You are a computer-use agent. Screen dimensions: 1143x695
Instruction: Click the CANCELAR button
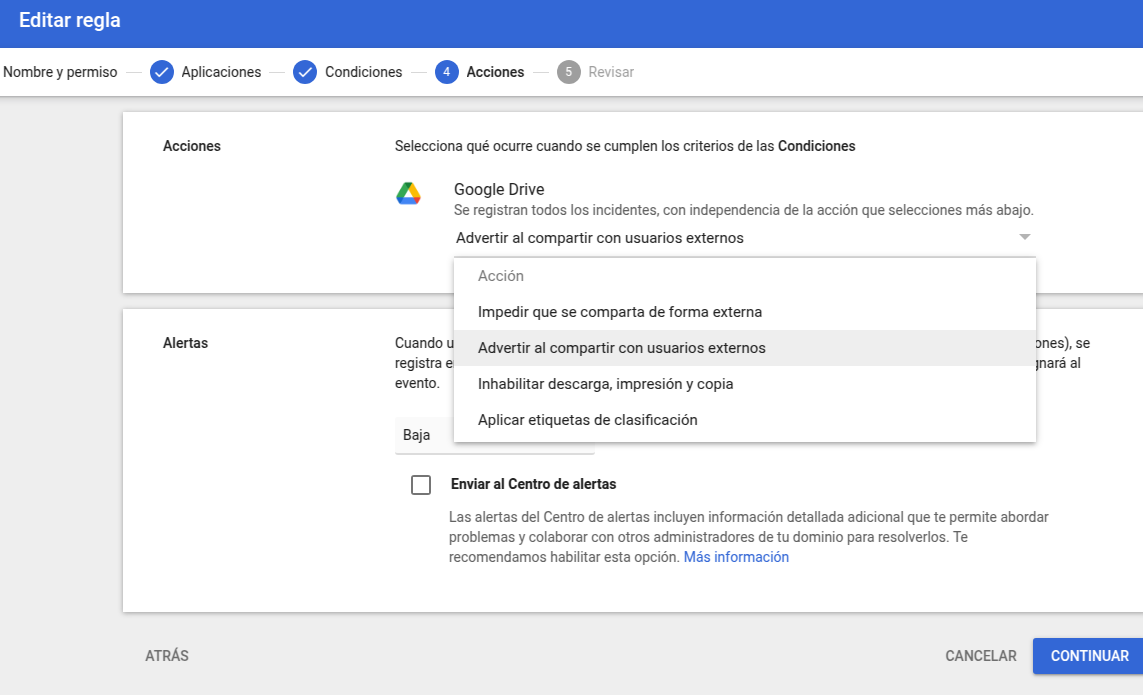click(x=980, y=656)
